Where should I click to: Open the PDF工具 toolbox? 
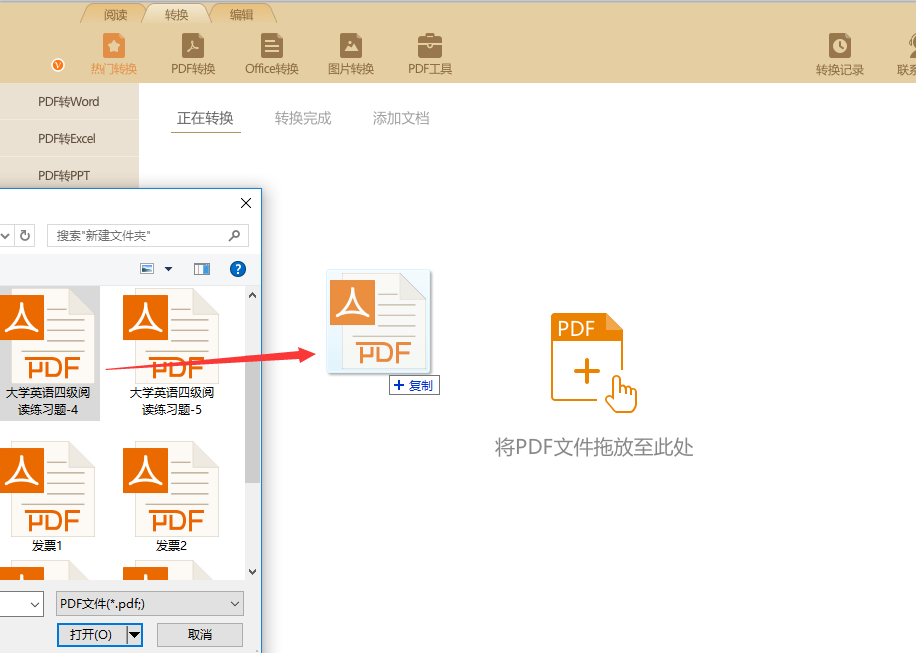430,54
